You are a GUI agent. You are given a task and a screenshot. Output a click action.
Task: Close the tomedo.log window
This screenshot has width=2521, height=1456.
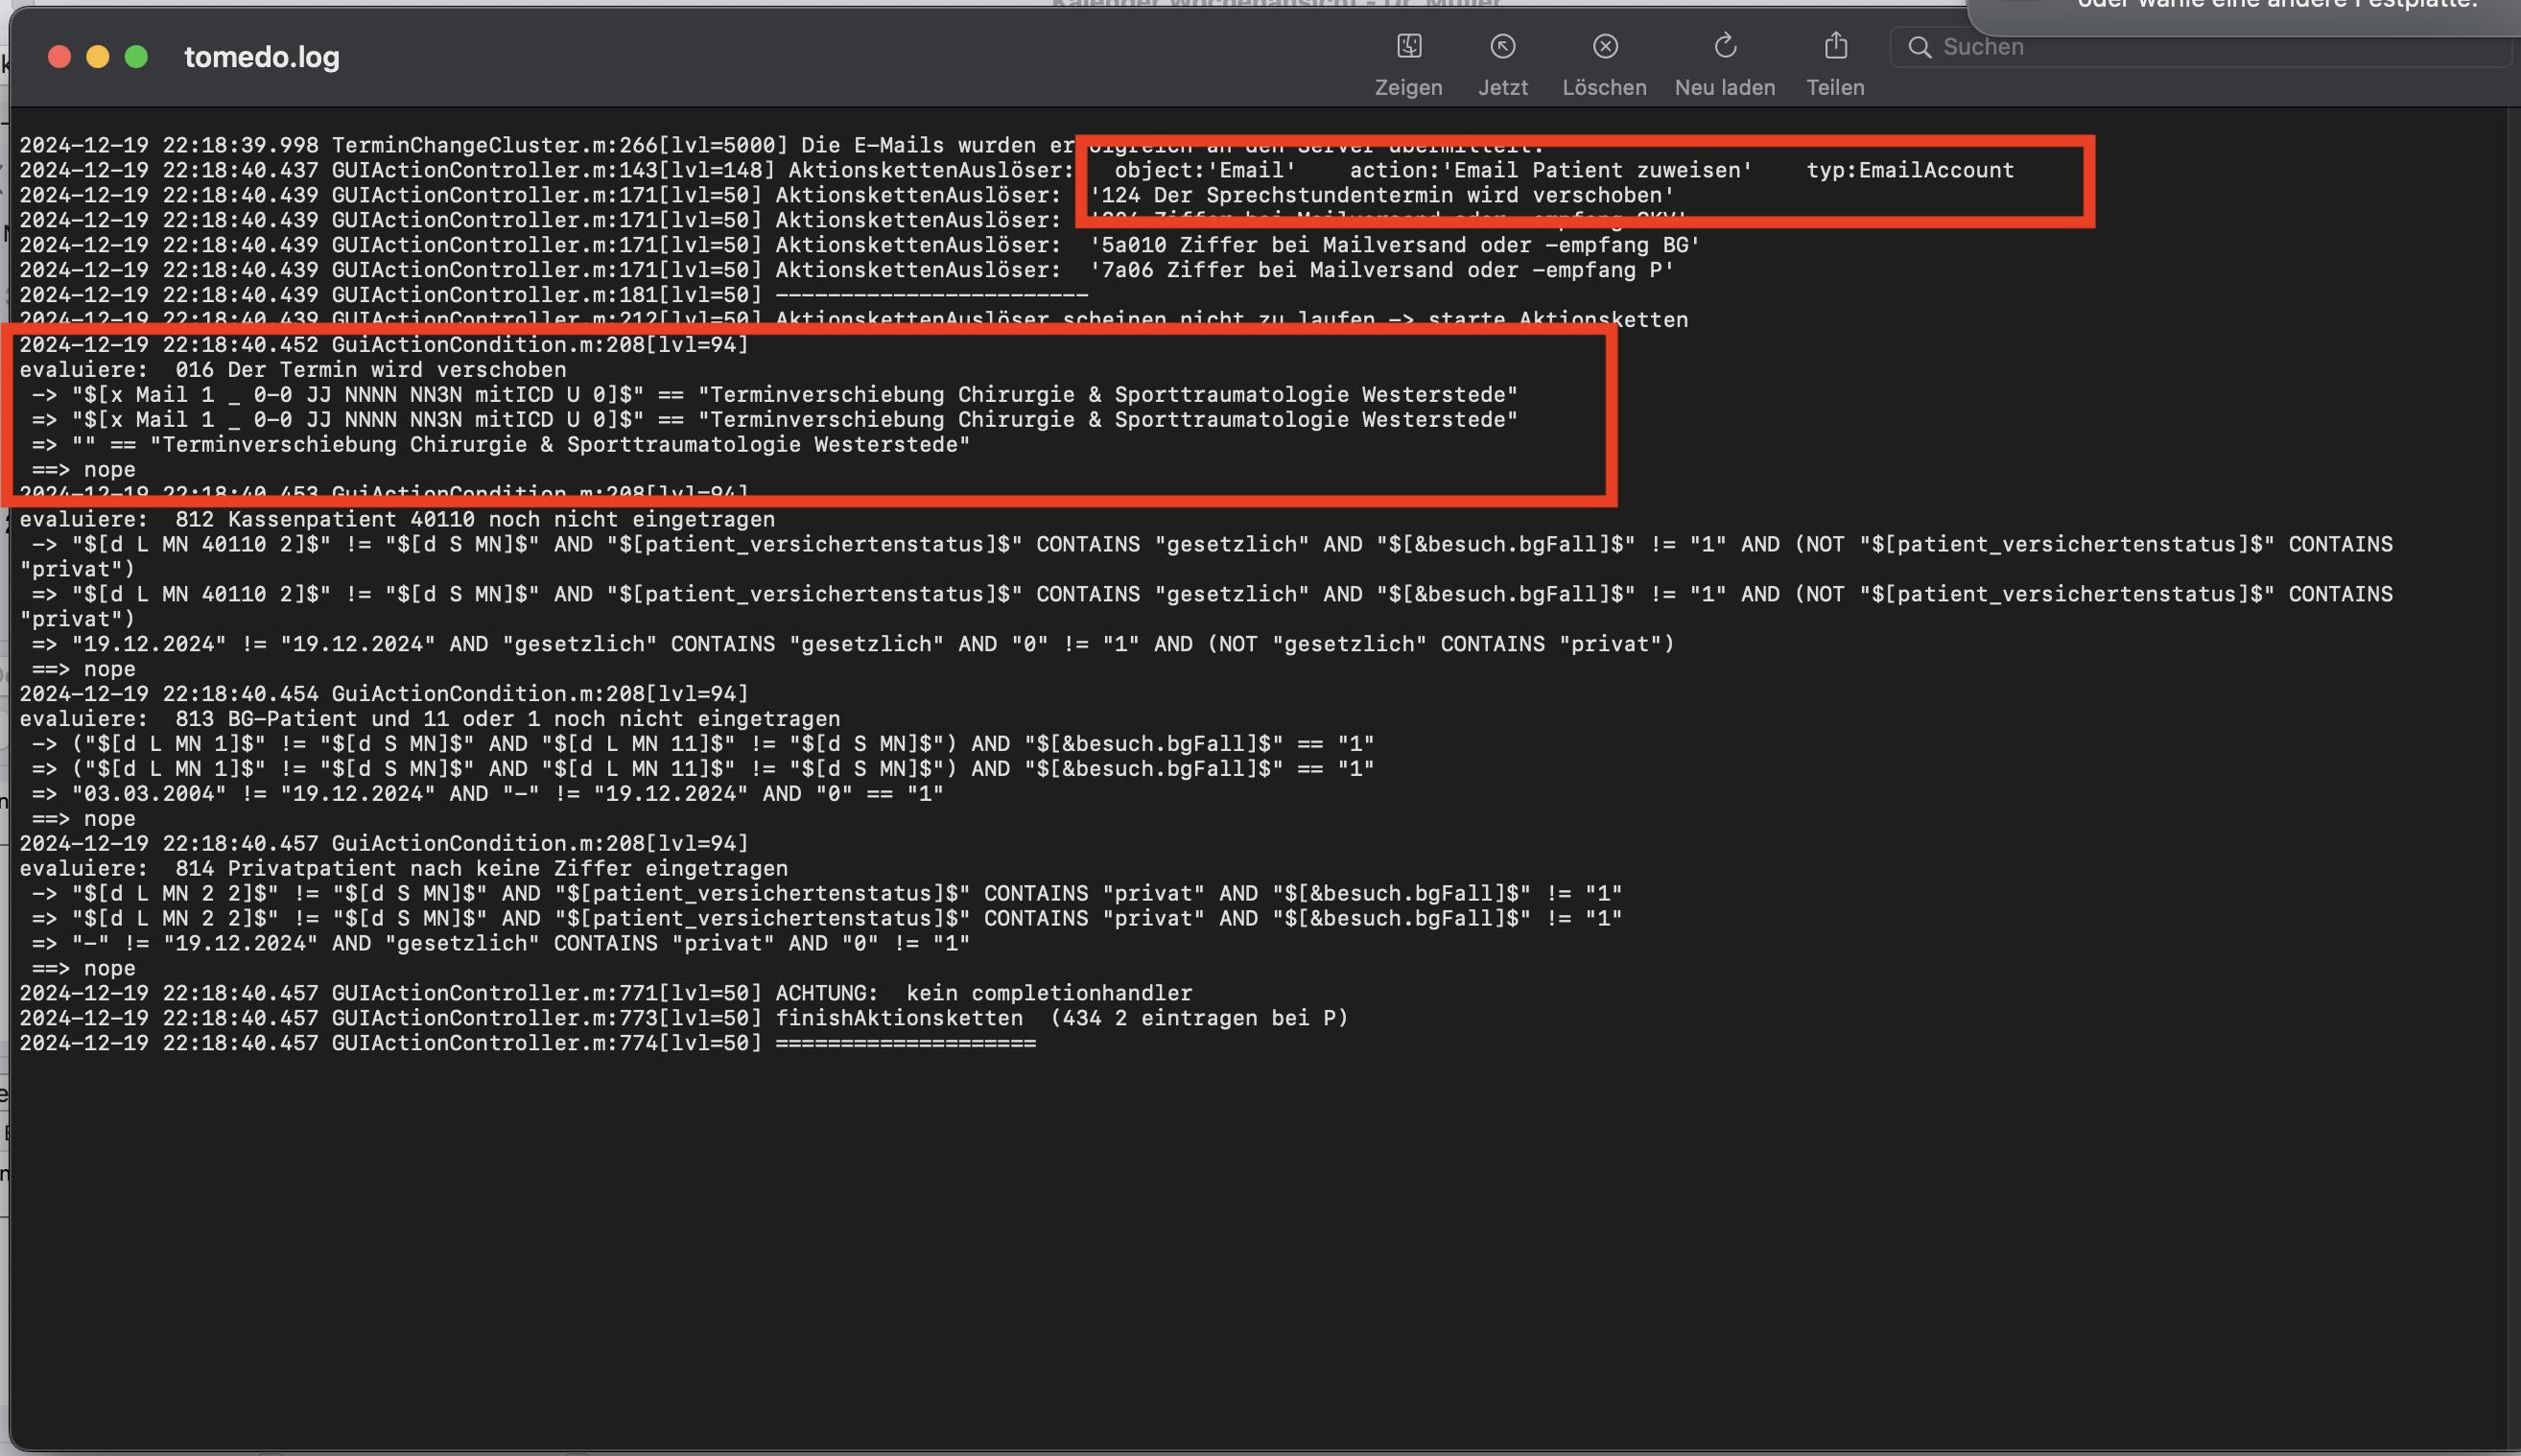tap(59, 57)
